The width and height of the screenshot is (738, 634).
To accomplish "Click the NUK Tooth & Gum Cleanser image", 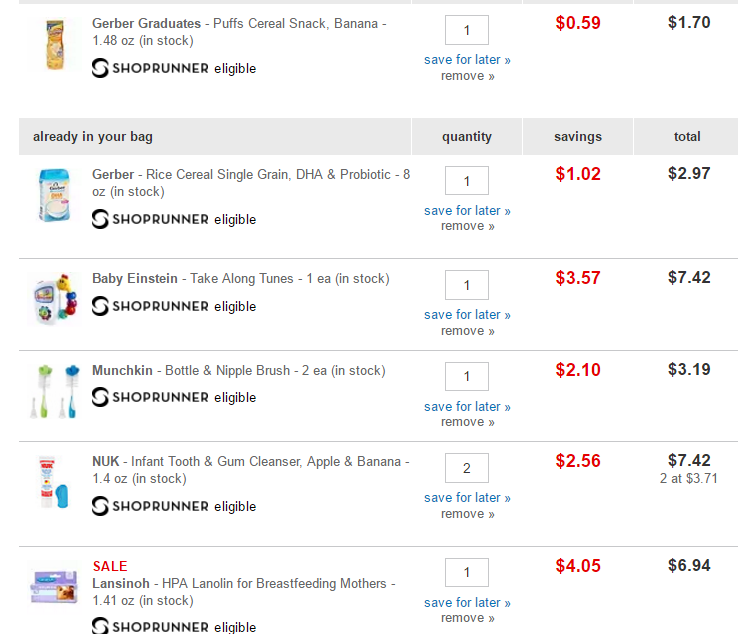I will click(55, 482).
